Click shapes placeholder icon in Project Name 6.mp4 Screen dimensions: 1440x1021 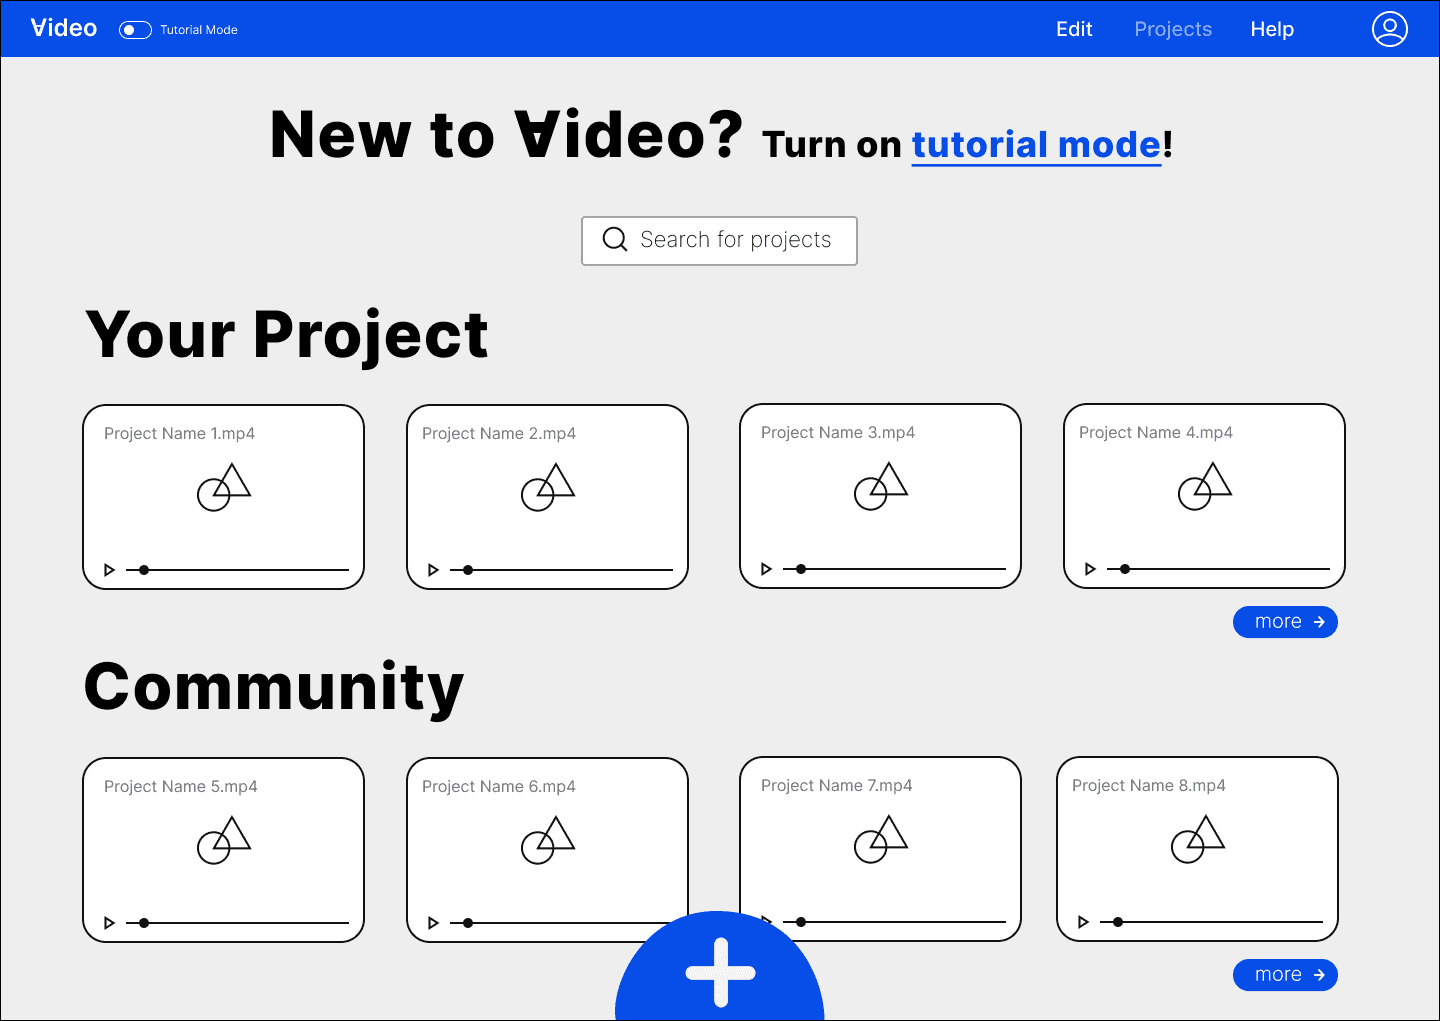(x=548, y=840)
